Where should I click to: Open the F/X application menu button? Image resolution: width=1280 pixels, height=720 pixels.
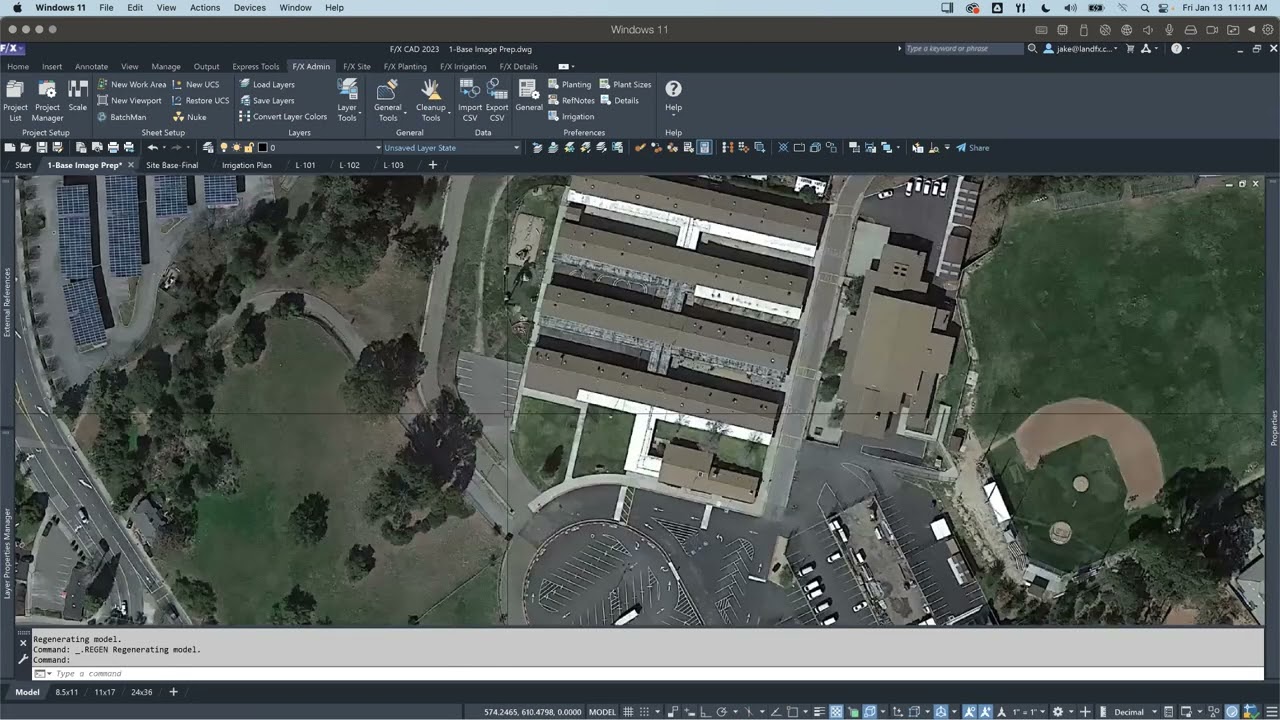tap(12, 48)
